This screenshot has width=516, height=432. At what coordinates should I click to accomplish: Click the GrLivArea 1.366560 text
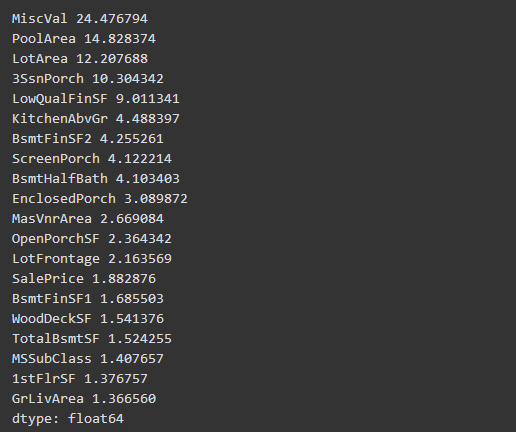(x=84, y=399)
